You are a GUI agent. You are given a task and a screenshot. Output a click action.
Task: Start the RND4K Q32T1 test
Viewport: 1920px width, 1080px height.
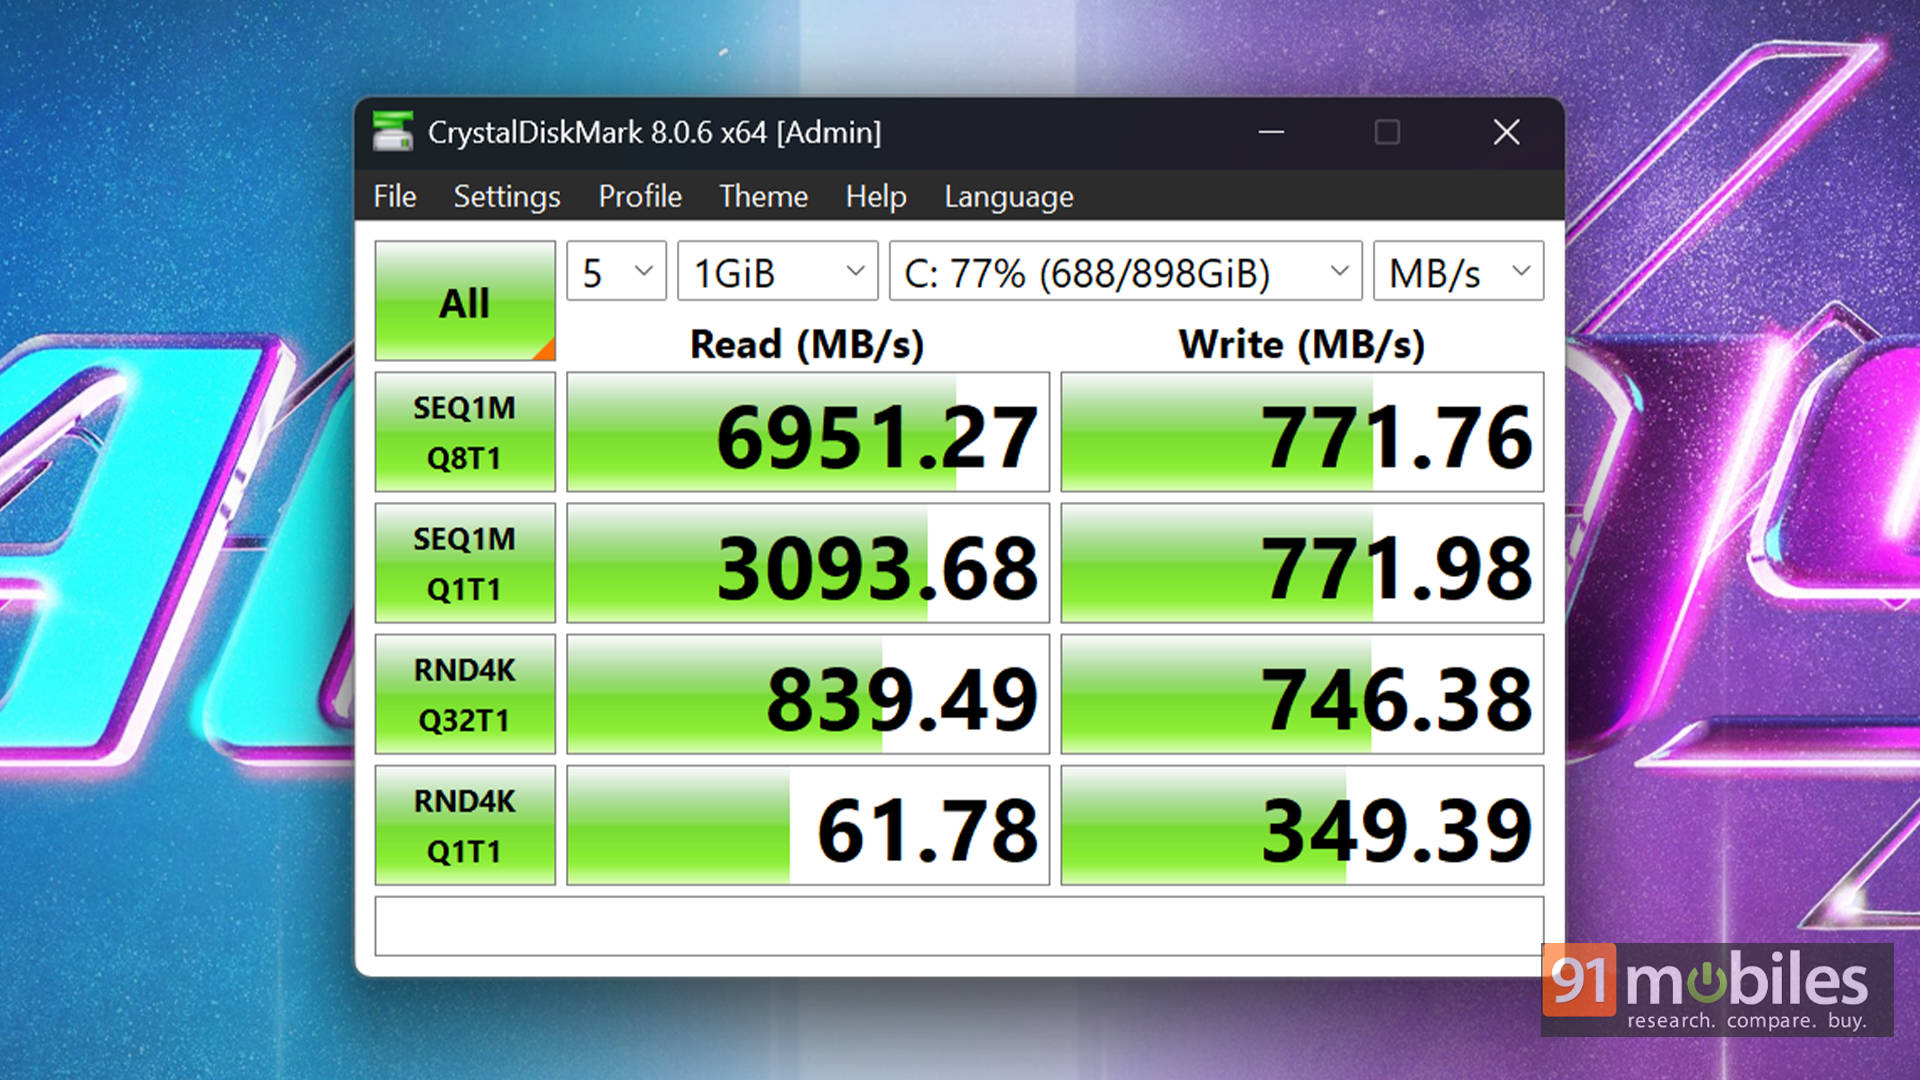coord(465,694)
